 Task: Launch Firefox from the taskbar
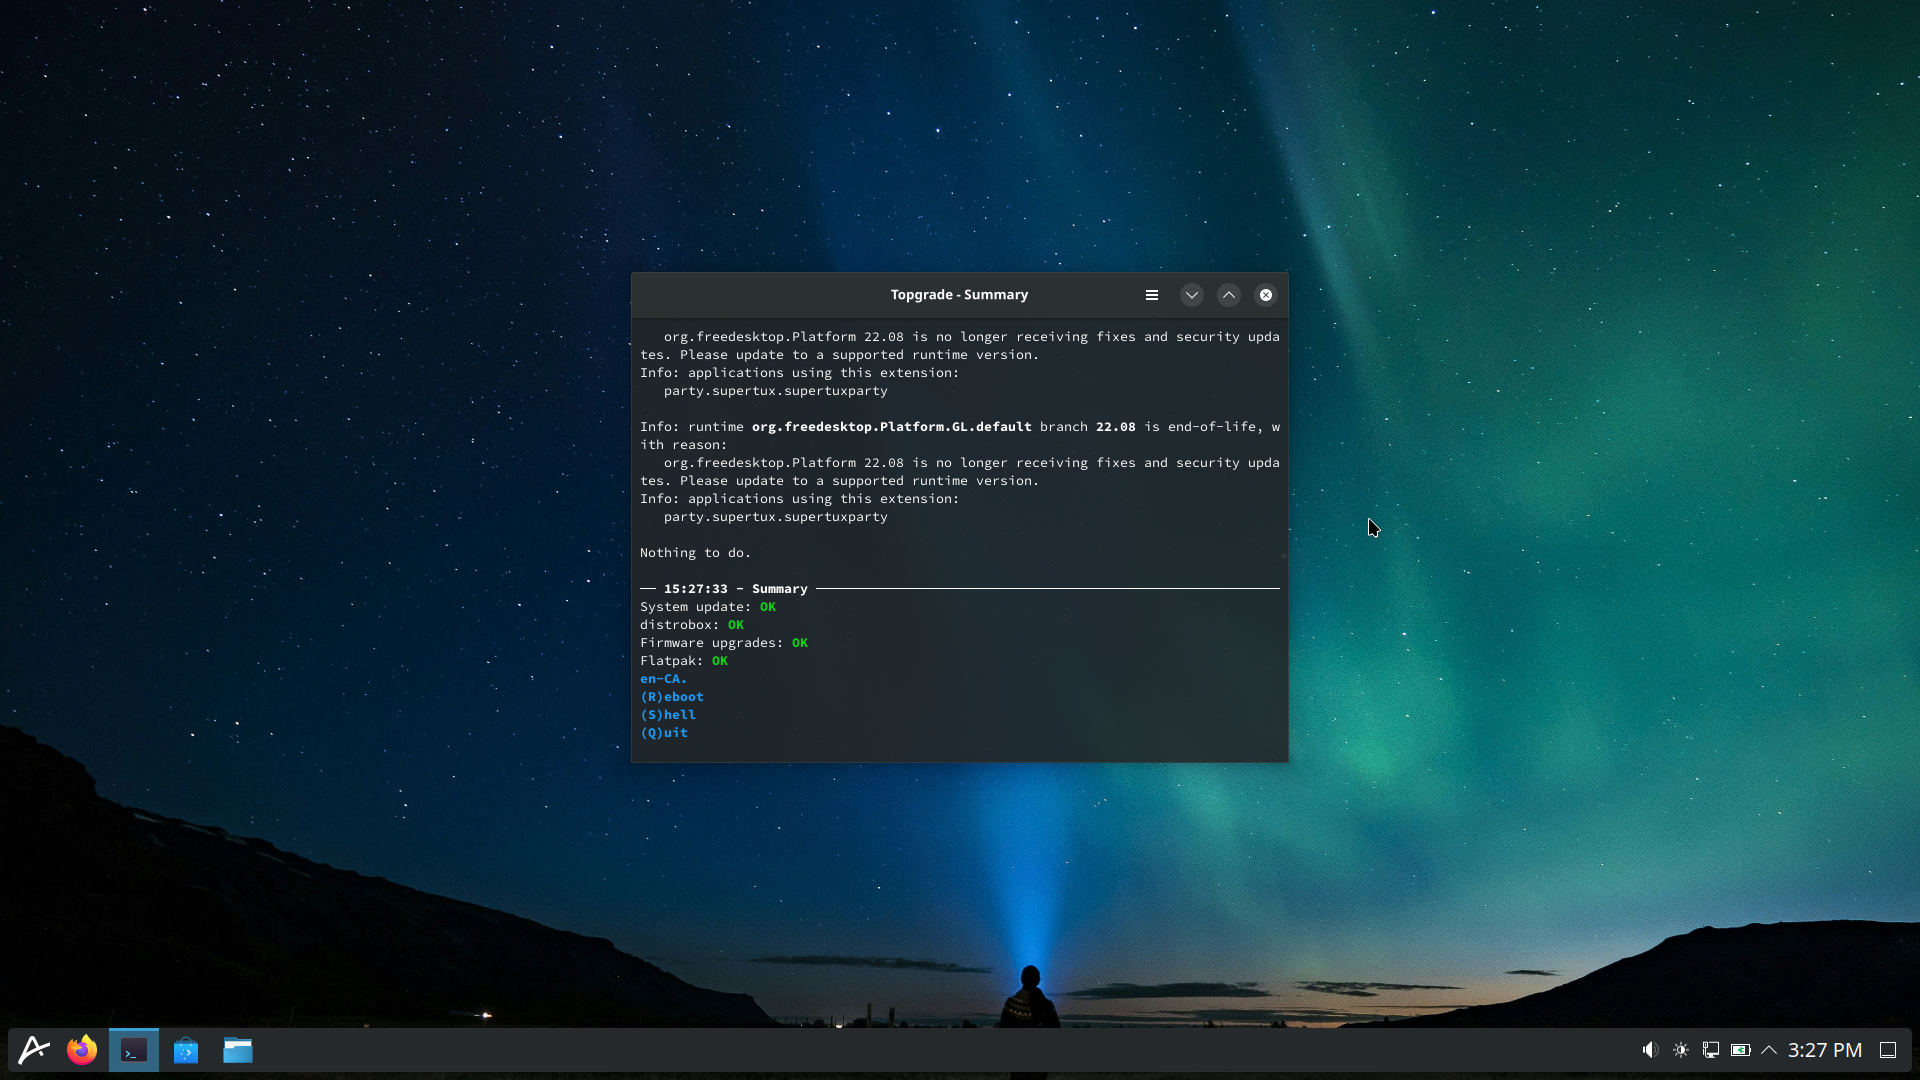[82, 1050]
